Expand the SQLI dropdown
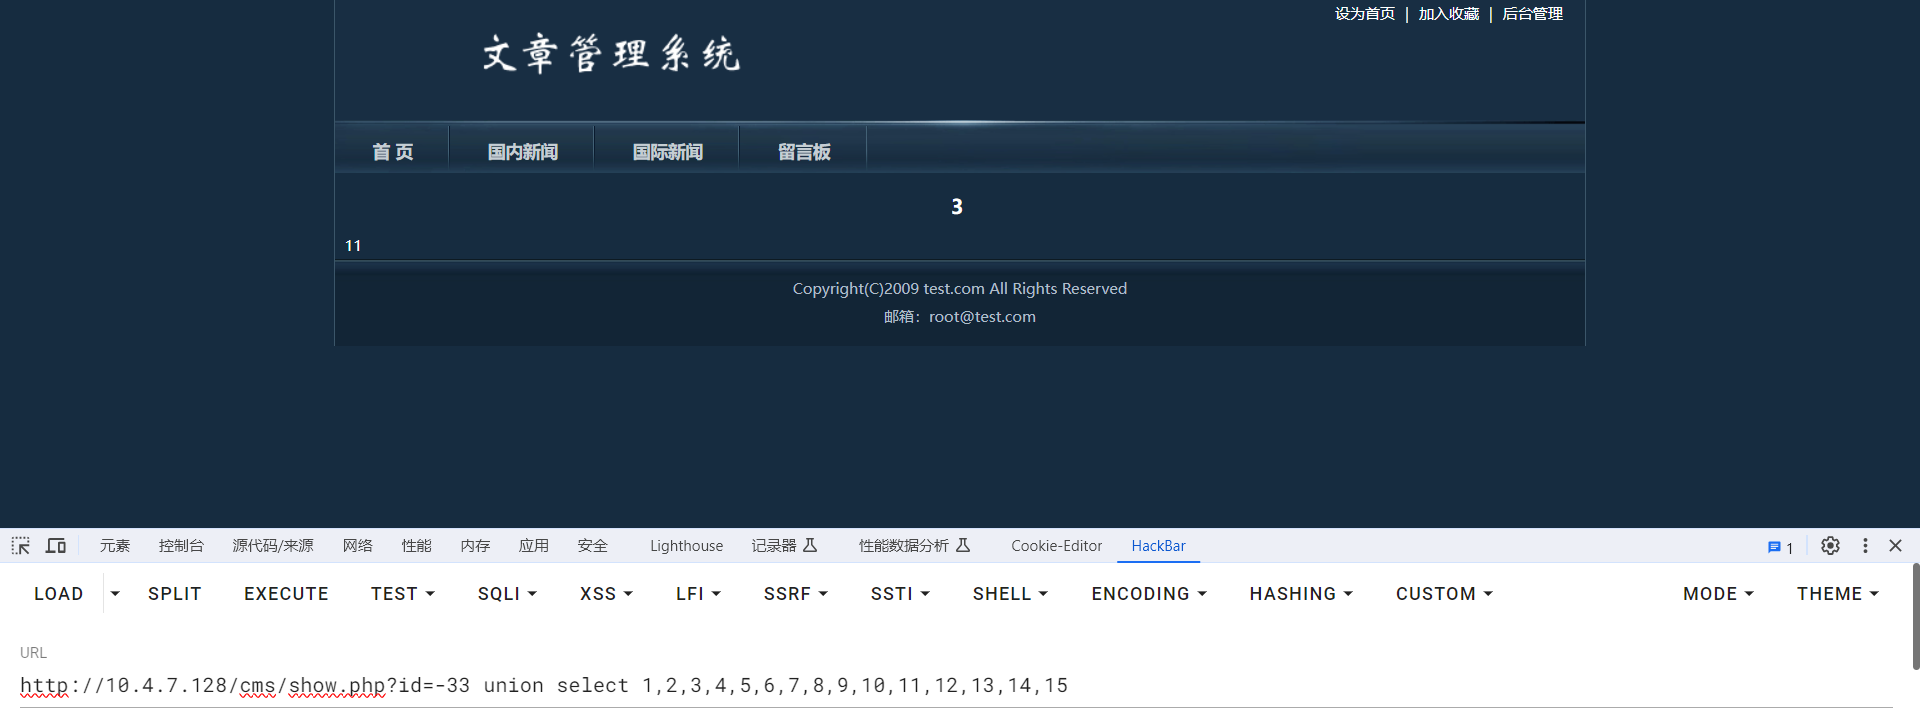The width and height of the screenshot is (1920, 714). pyautogui.click(x=507, y=594)
